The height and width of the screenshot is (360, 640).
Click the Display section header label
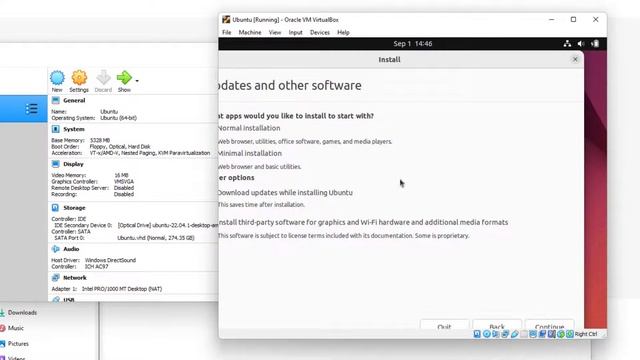coord(73,164)
